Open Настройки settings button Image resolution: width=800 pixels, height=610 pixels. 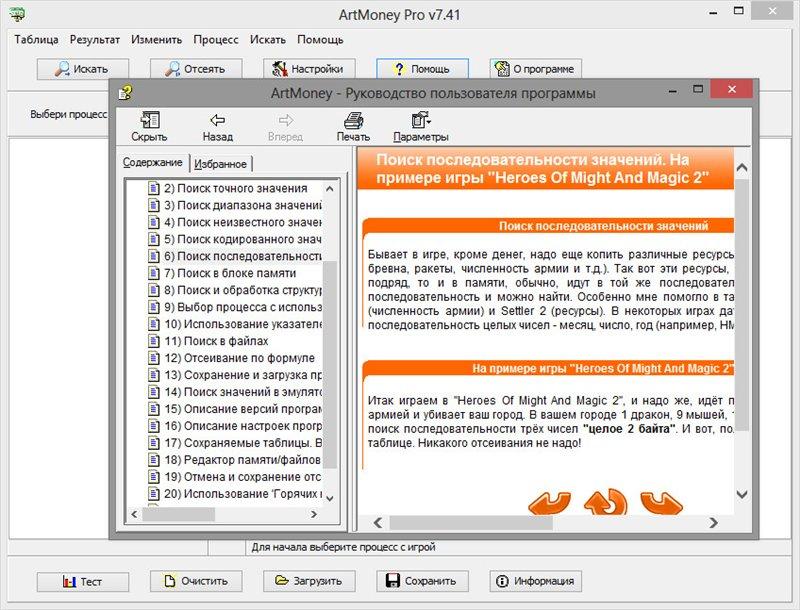309,69
